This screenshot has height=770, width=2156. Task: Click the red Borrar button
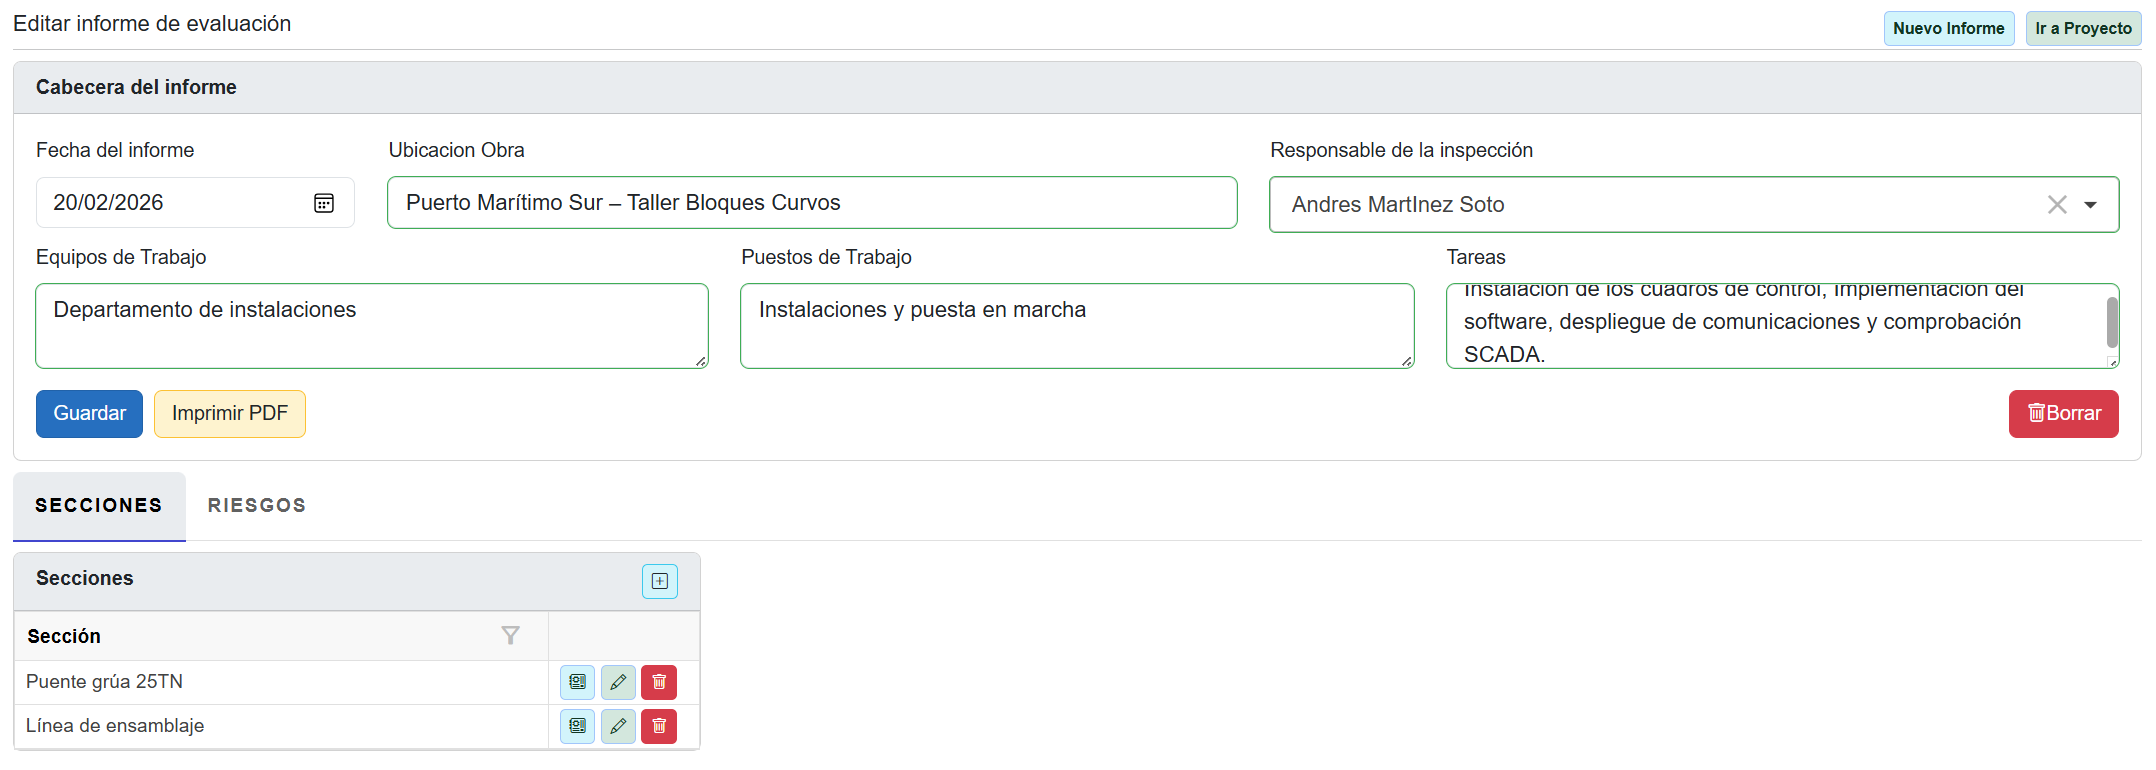pos(2063,414)
